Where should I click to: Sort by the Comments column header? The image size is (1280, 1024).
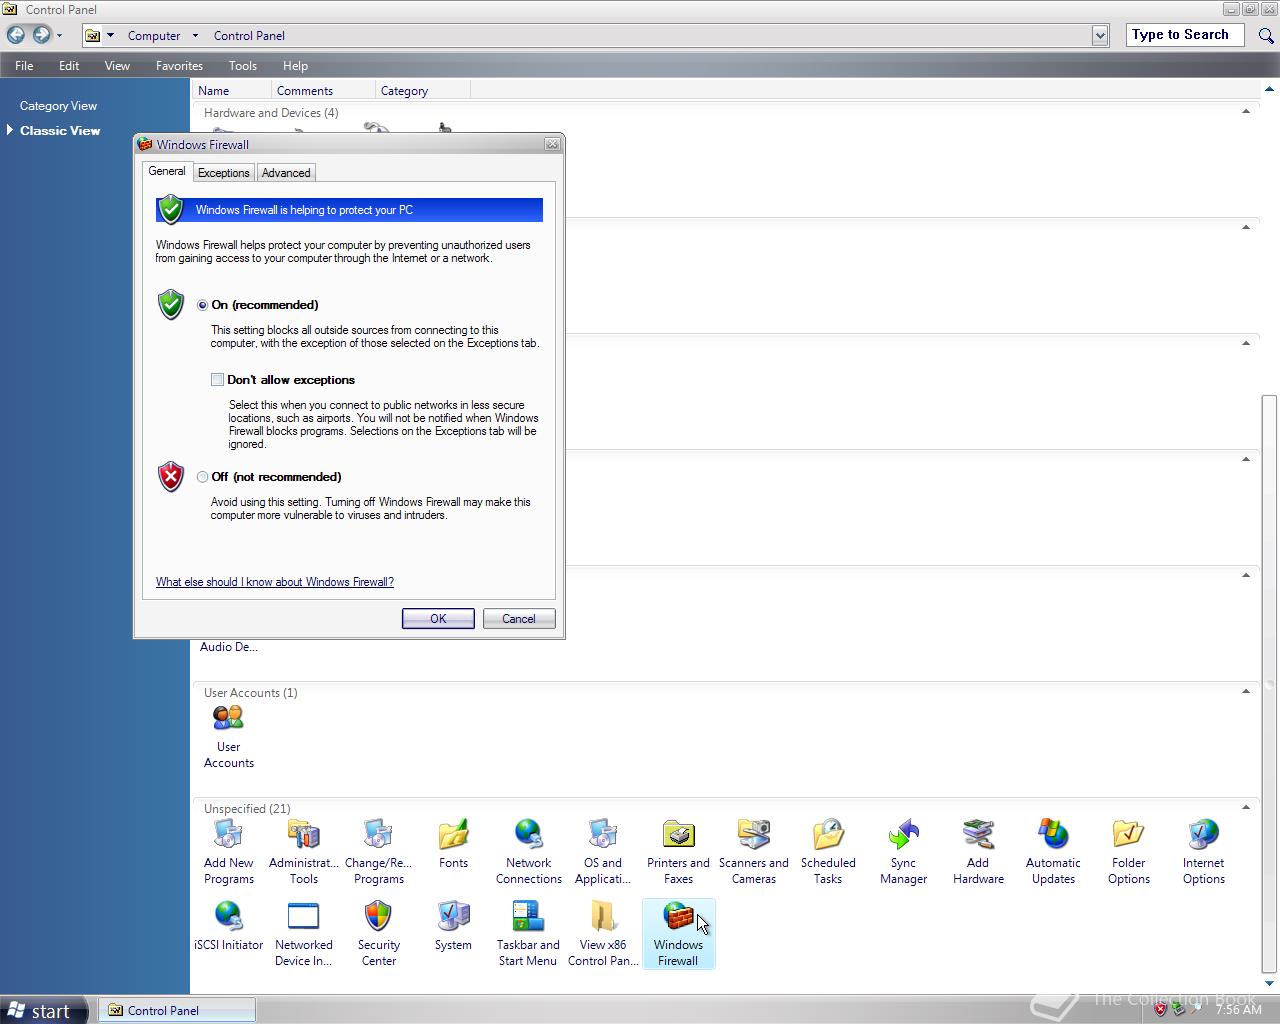[322, 90]
